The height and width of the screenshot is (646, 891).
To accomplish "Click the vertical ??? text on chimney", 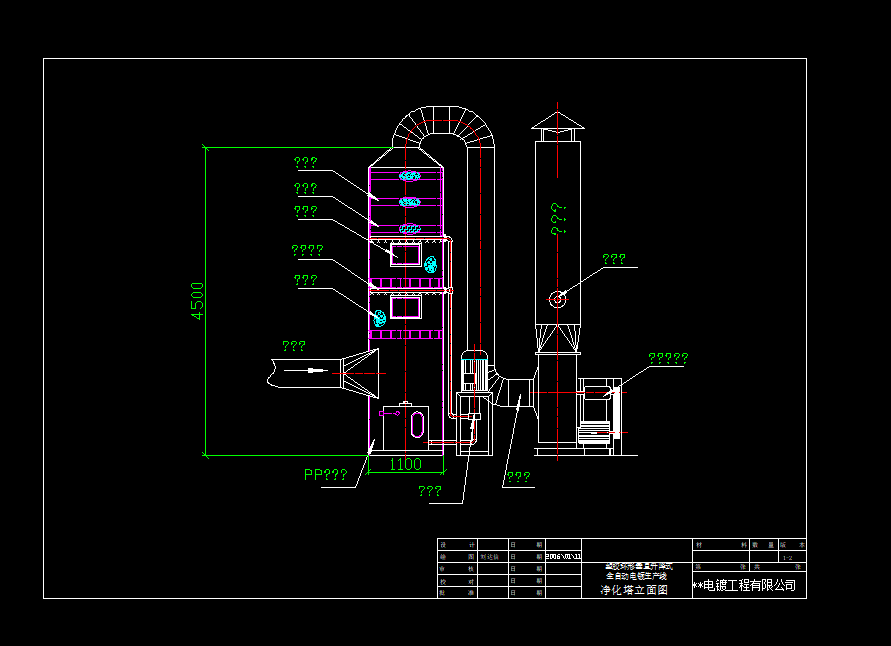I will 558,219.
